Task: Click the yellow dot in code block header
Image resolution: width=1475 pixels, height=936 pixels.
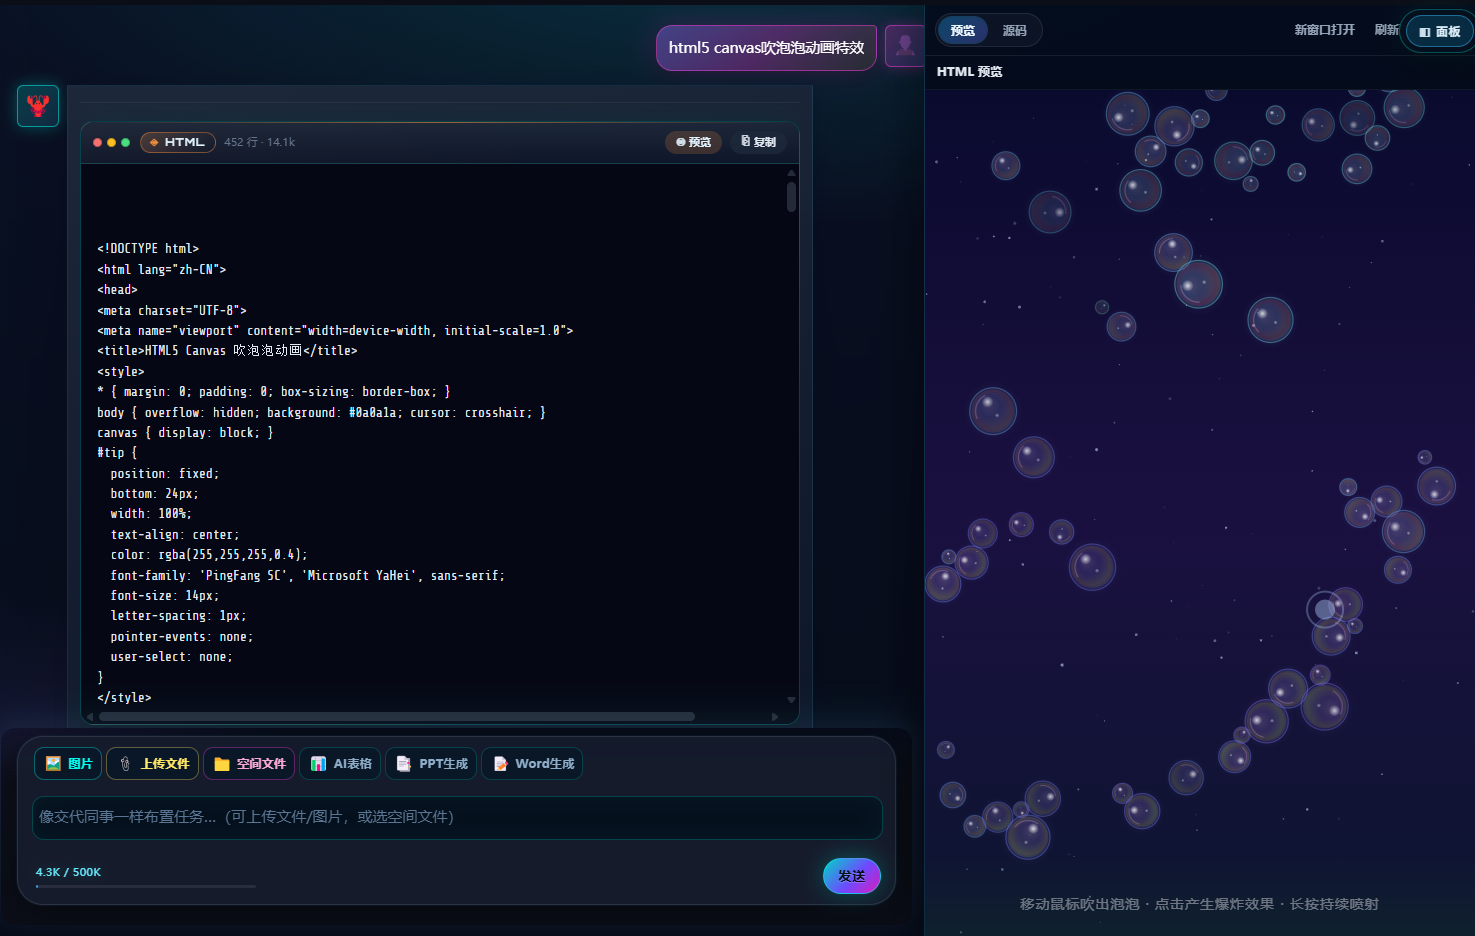Action: click(111, 142)
